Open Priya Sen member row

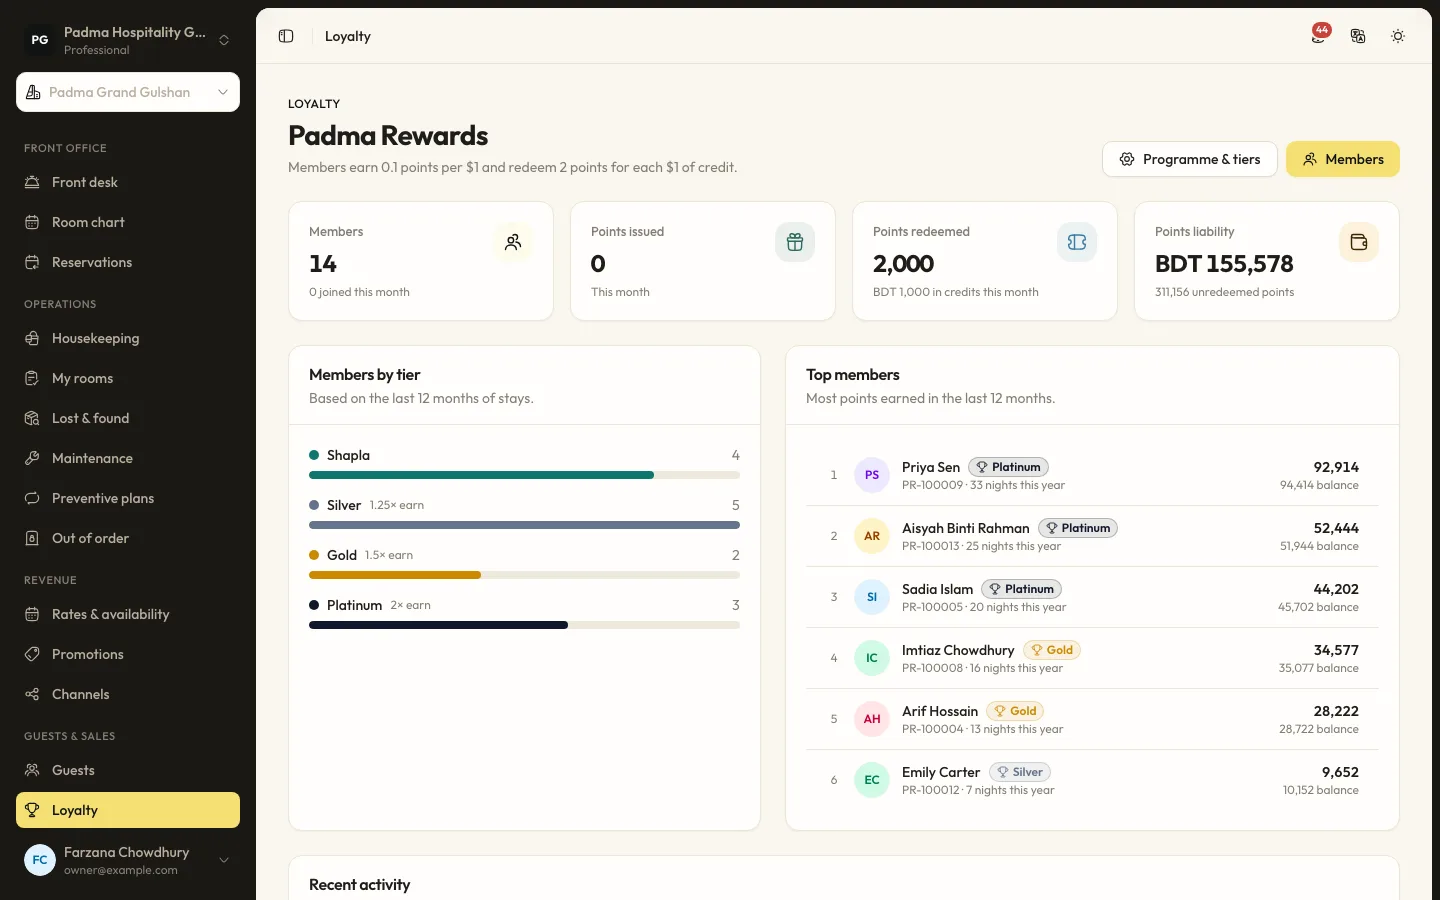[x=1092, y=475]
